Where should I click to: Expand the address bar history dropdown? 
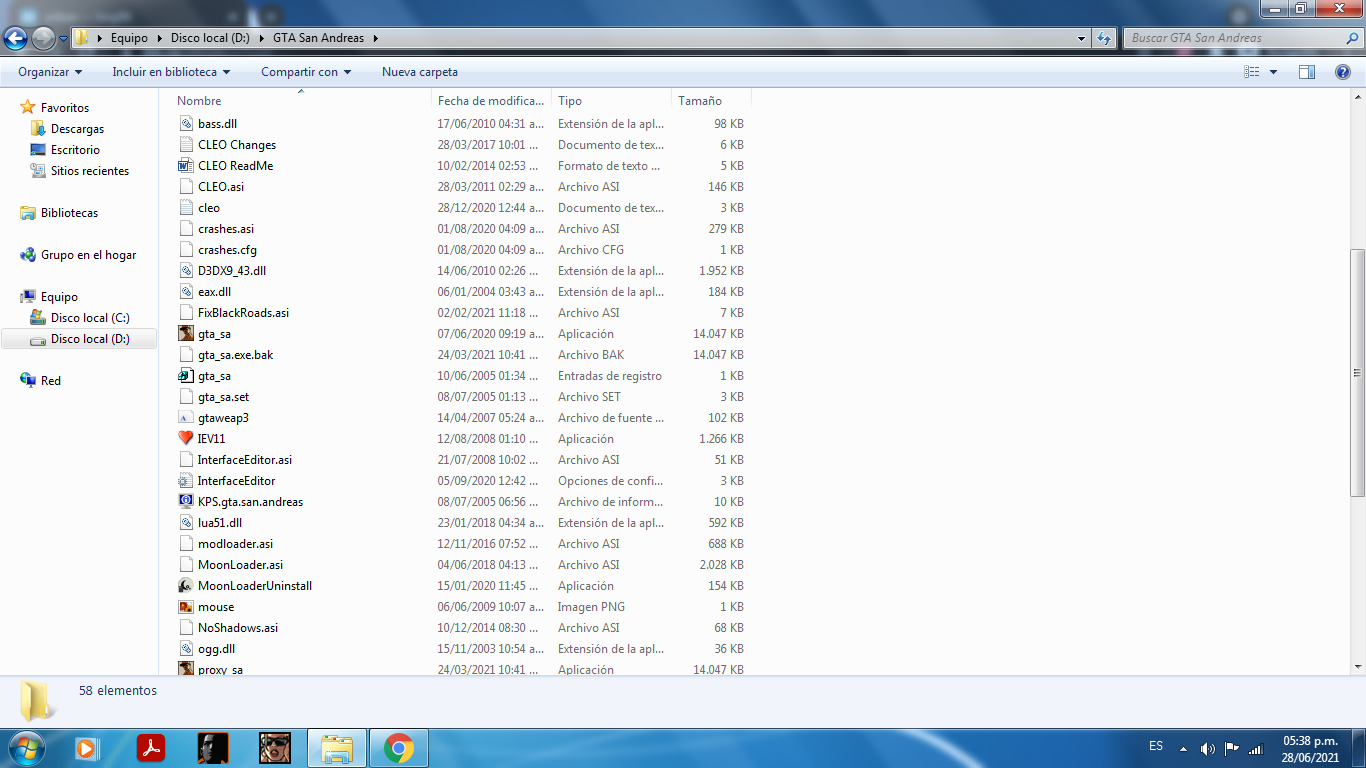[x=1082, y=38]
